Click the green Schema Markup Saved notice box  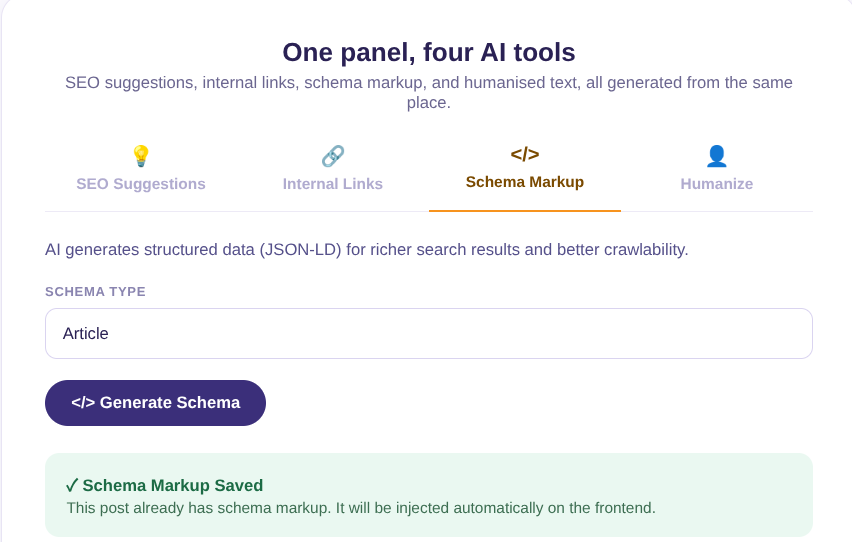pos(429,495)
